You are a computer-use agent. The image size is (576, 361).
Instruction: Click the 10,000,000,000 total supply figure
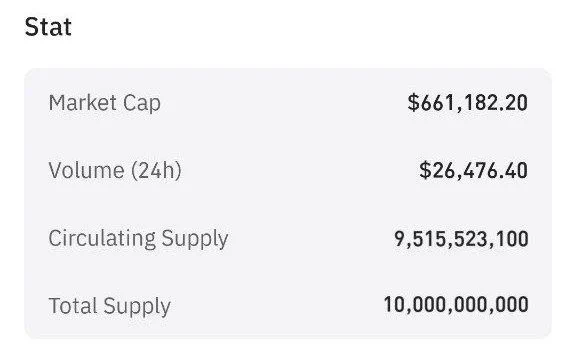tap(456, 304)
